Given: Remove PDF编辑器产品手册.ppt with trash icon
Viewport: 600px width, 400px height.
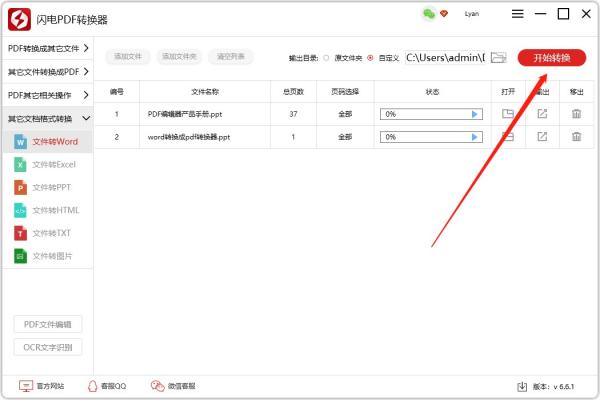Looking at the screenshot, I should tap(576, 114).
